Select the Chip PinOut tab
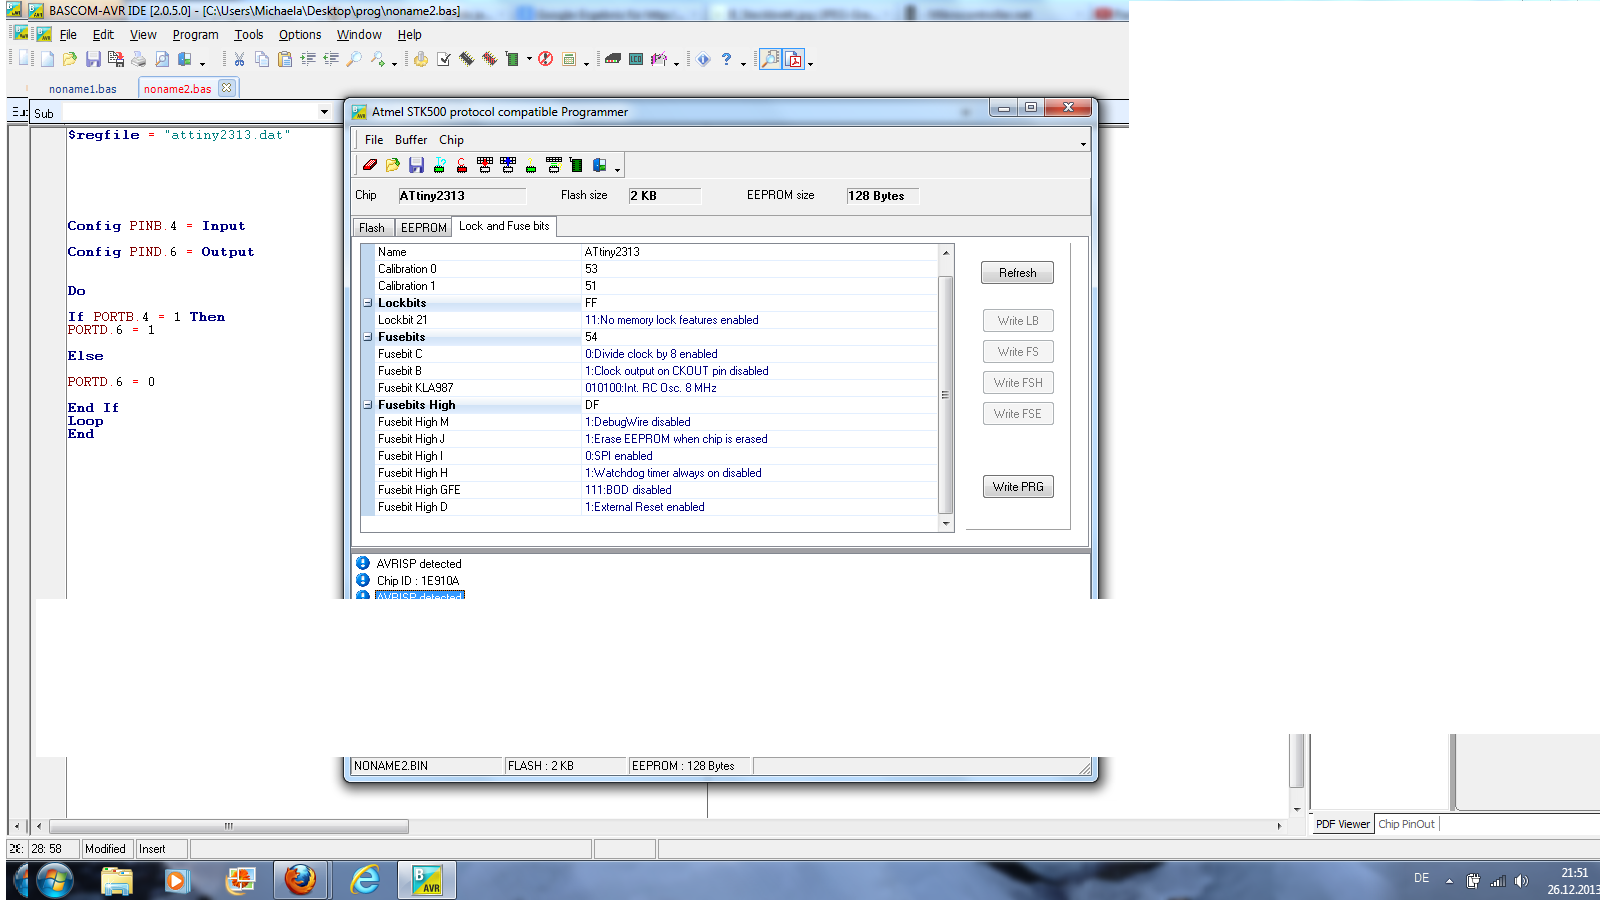The width and height of the screenshot is (1600, 900). pos(1406,824)
